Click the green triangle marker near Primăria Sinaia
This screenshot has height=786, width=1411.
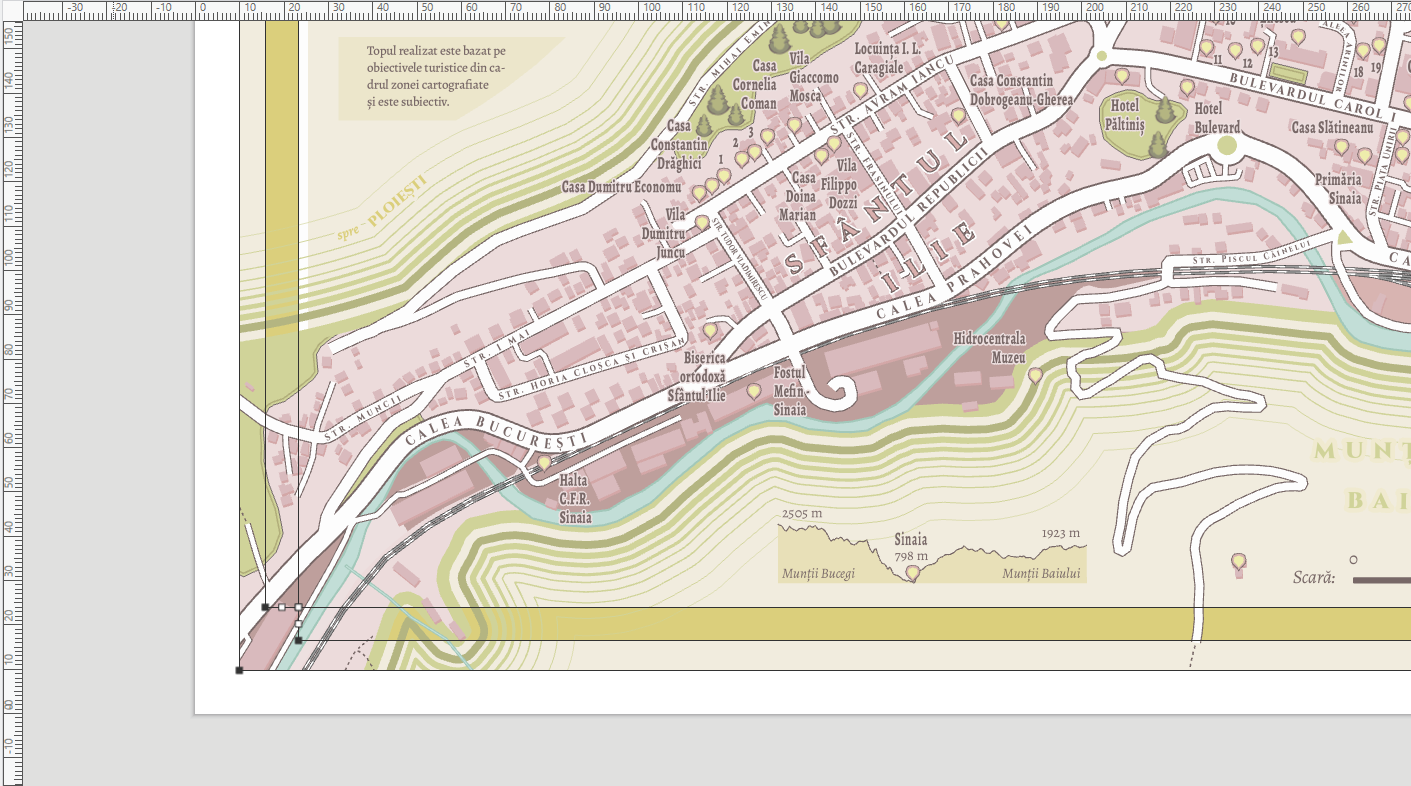[1344, 237]
